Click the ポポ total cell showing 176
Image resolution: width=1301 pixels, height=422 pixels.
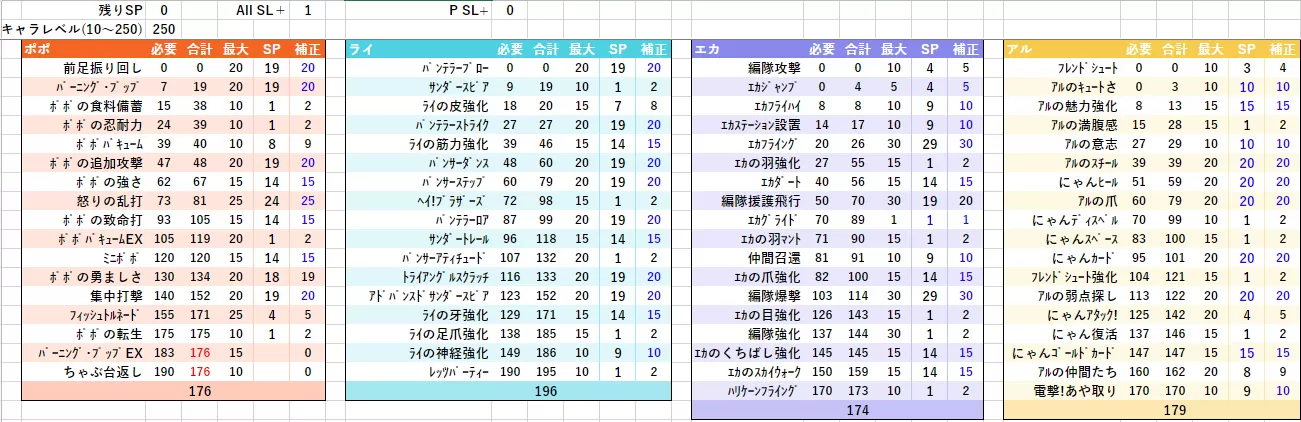[200, 391]
